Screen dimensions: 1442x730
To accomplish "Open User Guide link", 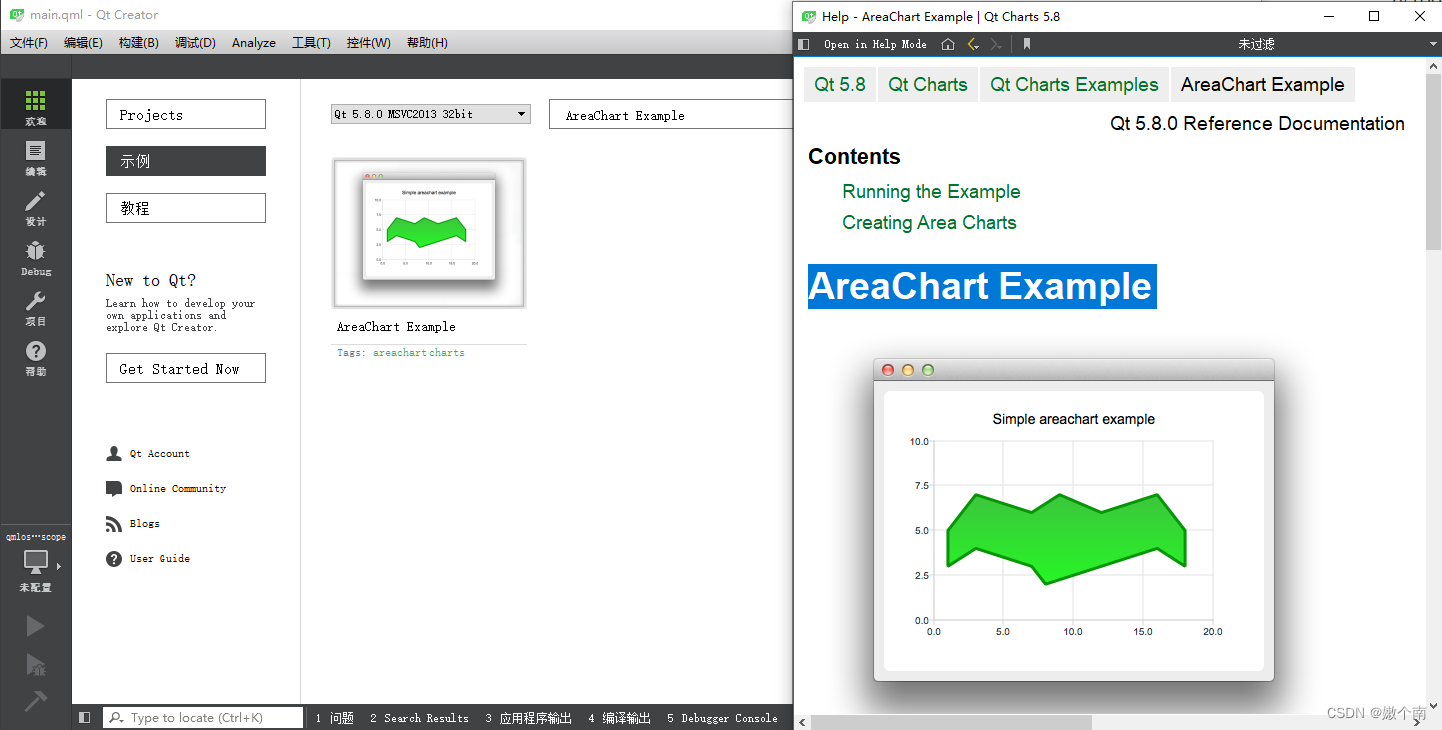I will click(160, 558).
